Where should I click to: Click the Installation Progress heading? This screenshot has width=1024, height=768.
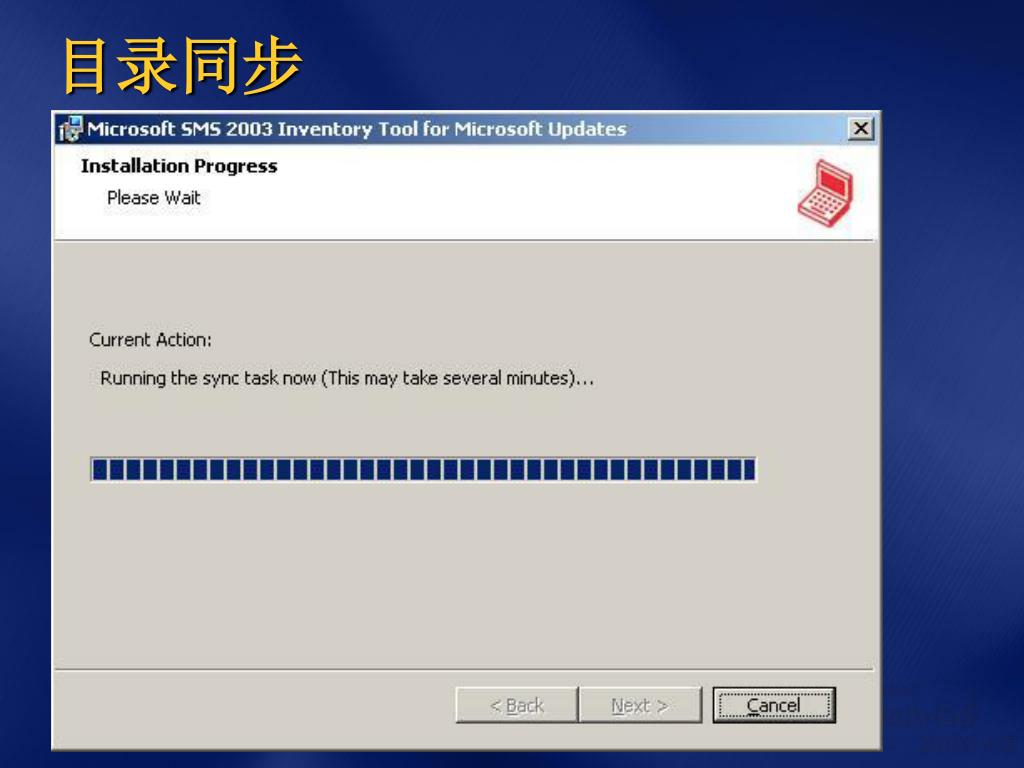(x=179, y=166)
